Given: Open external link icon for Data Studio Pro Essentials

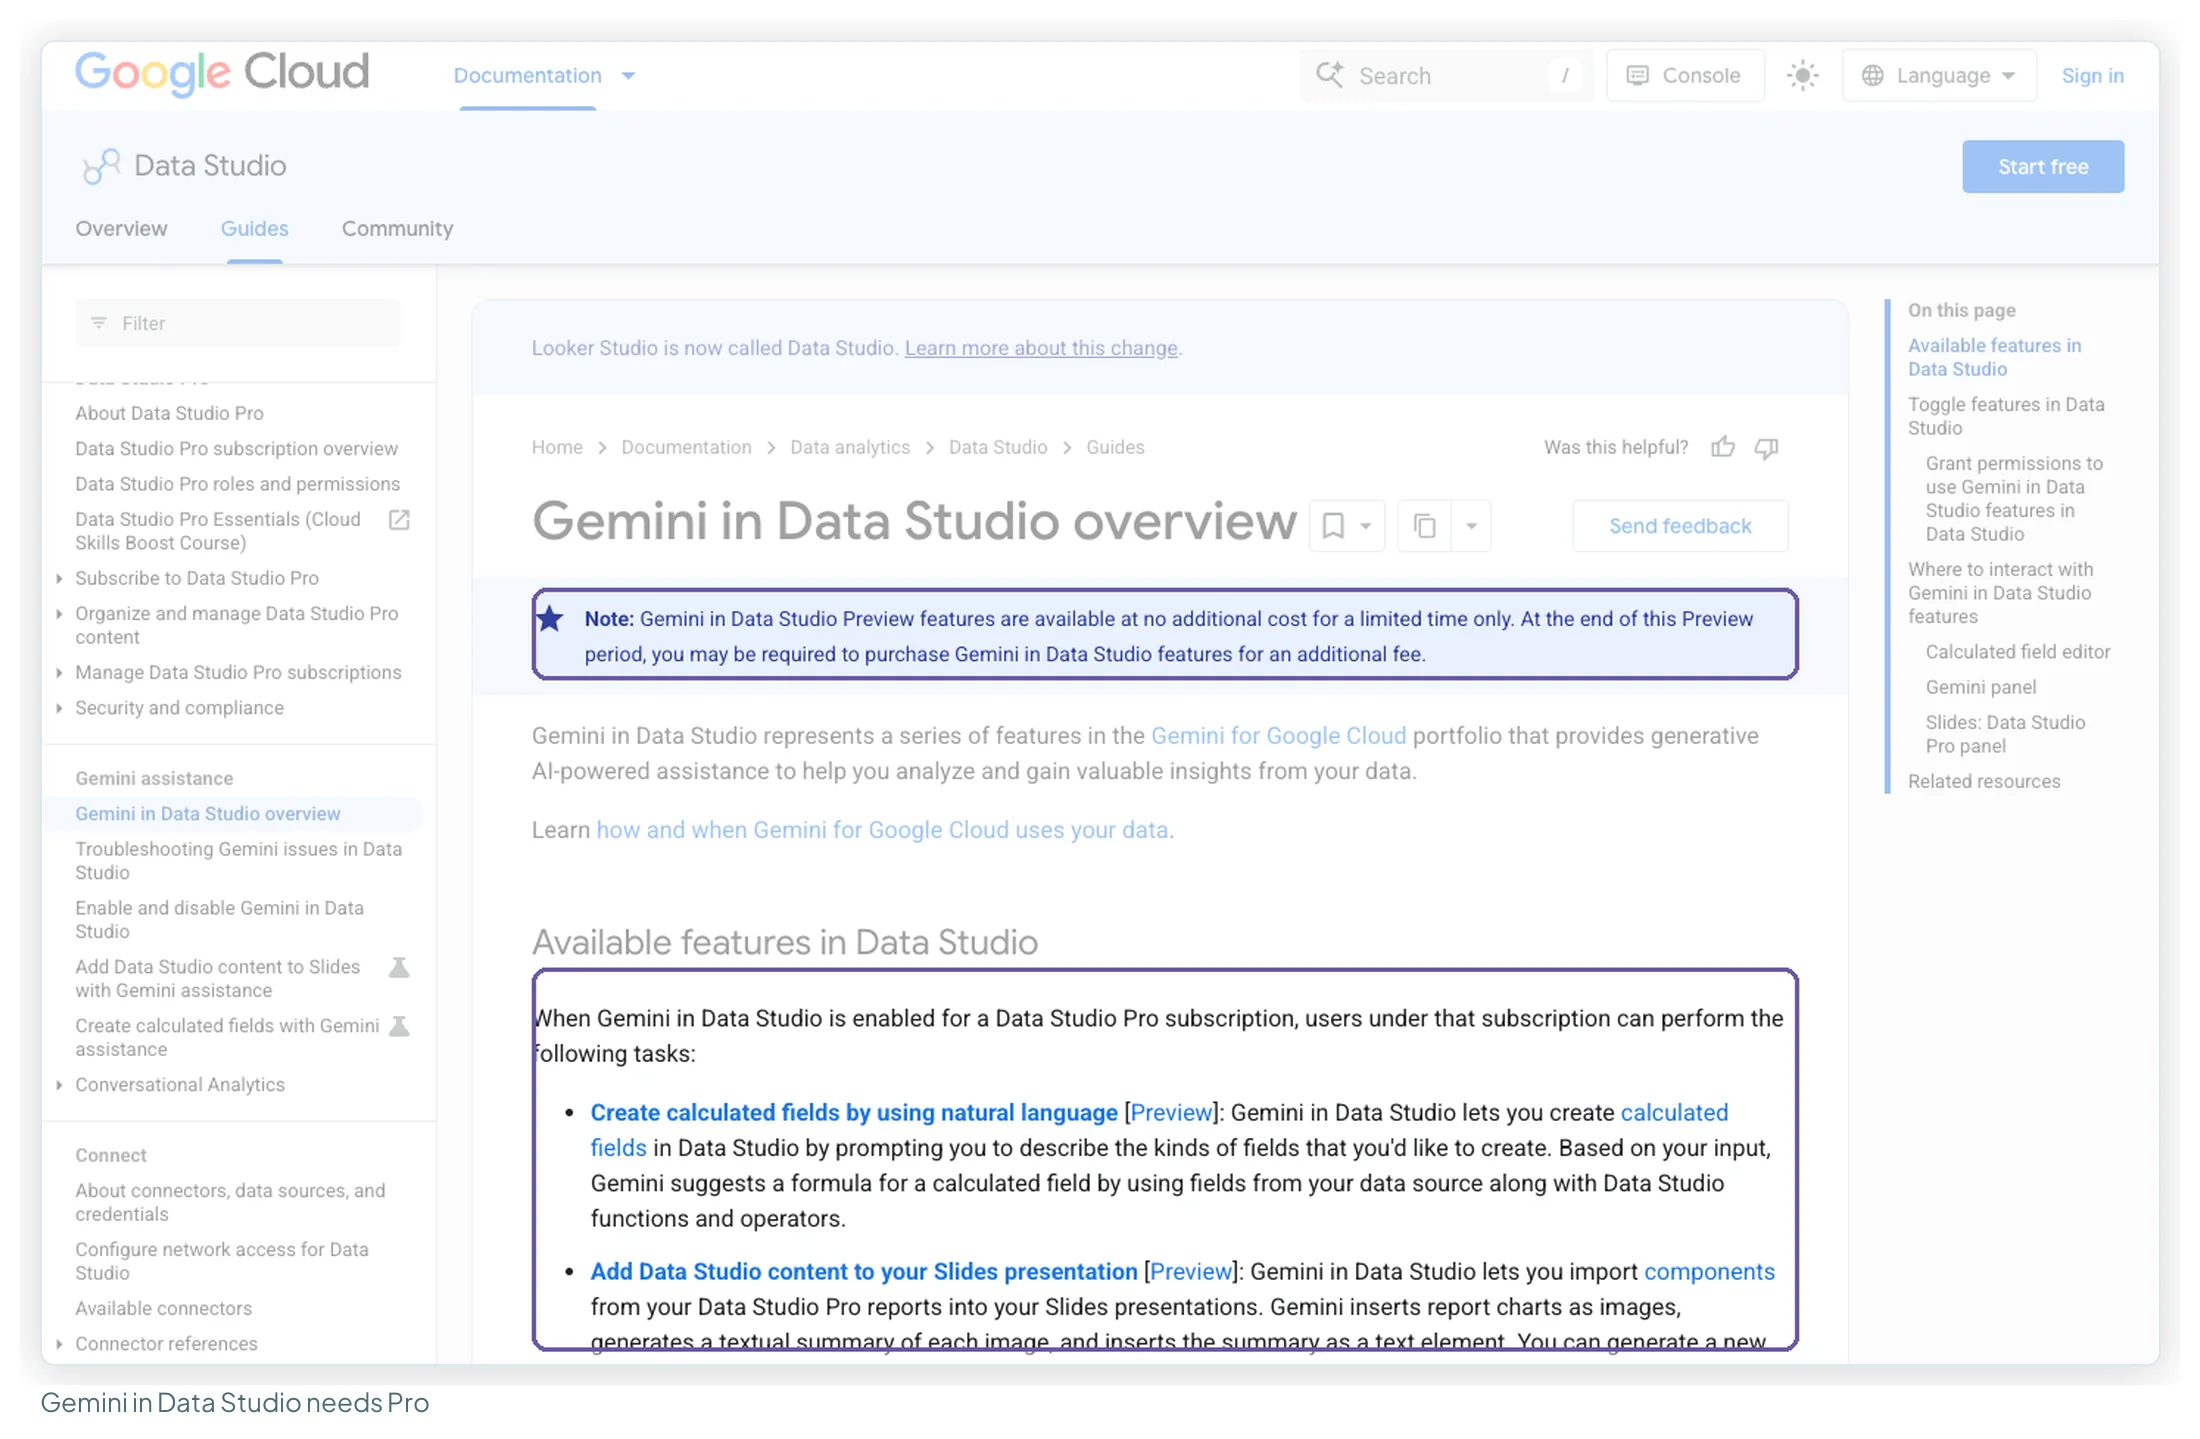Looking at the screenshot, I should [x=399, y=520].
